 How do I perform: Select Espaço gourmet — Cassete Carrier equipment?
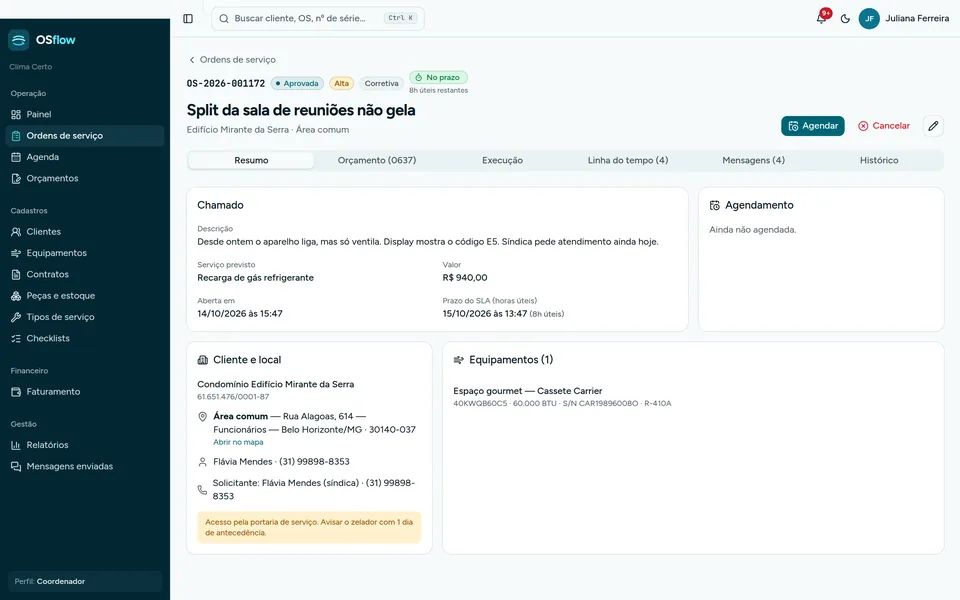pyautogui.click(x=528, y=391)
